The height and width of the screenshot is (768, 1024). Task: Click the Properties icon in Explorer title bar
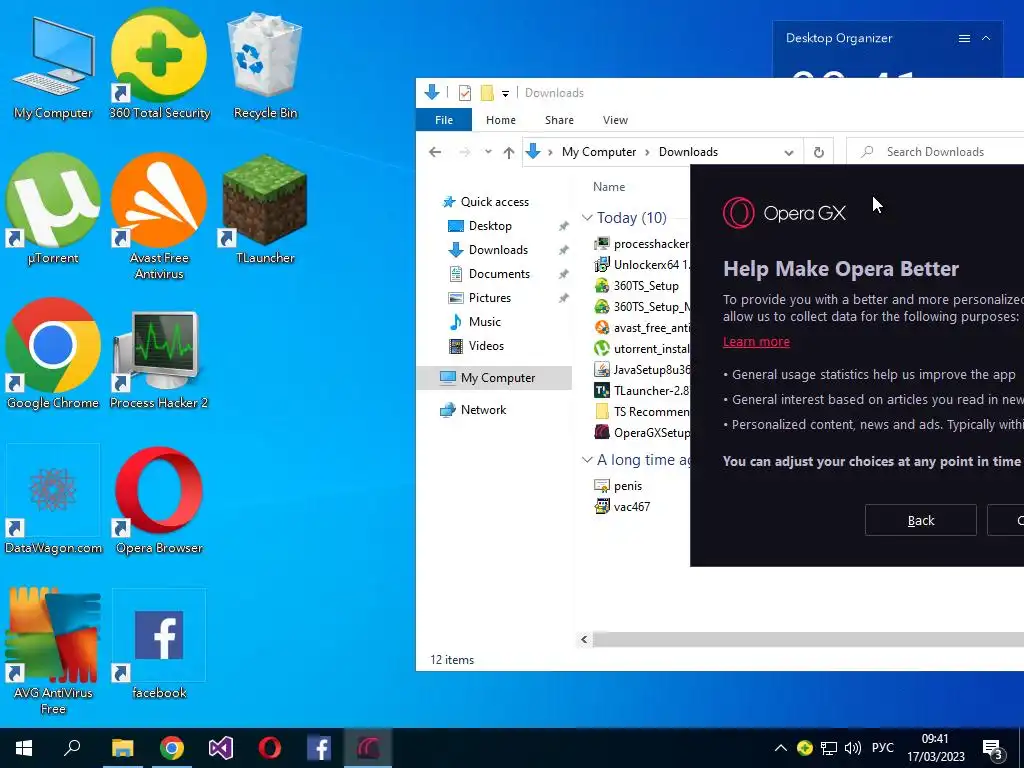click(465, 93)
